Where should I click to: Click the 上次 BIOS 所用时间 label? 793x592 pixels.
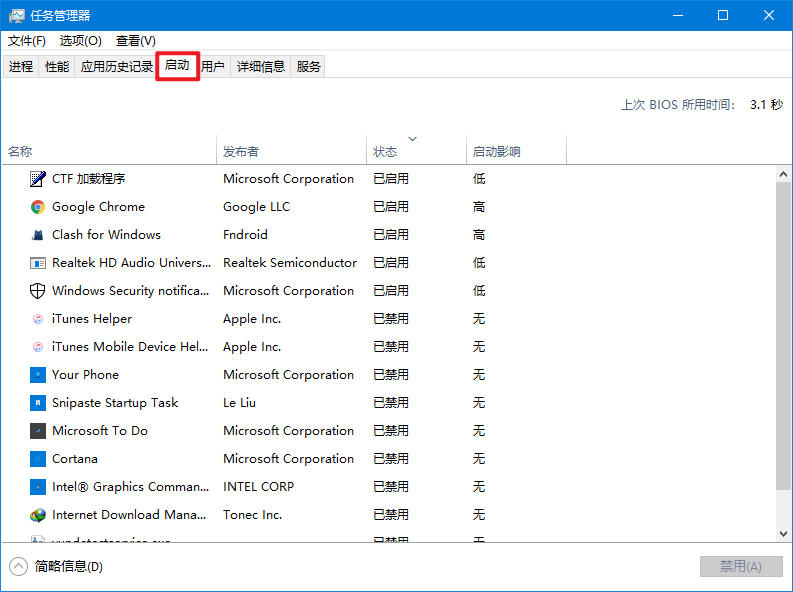point(678,105)
